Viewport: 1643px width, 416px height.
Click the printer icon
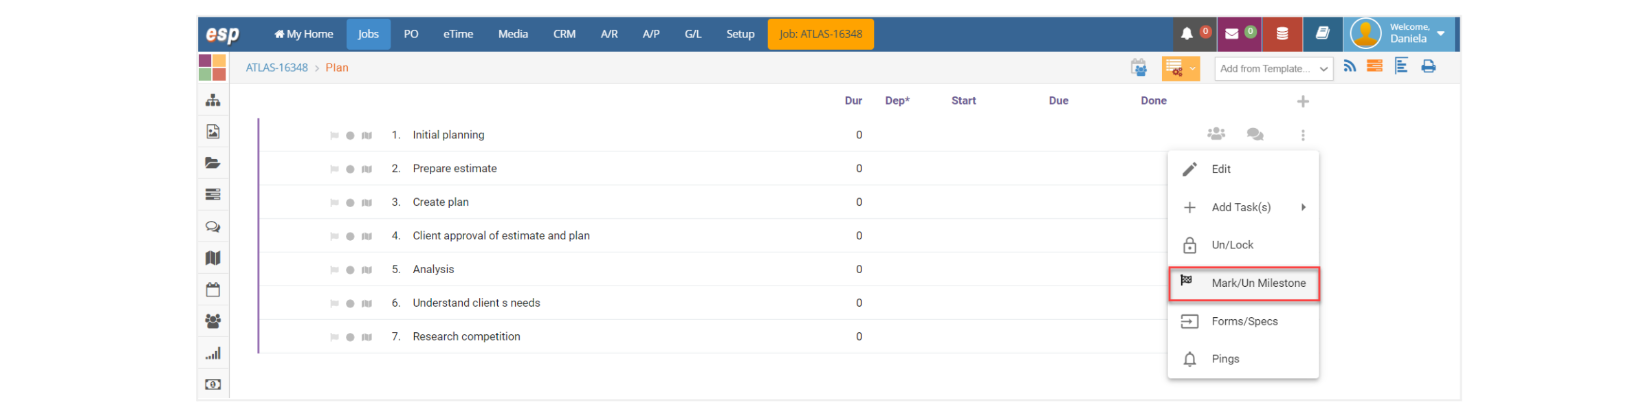pyautogui.click(x=1428, y=66)
